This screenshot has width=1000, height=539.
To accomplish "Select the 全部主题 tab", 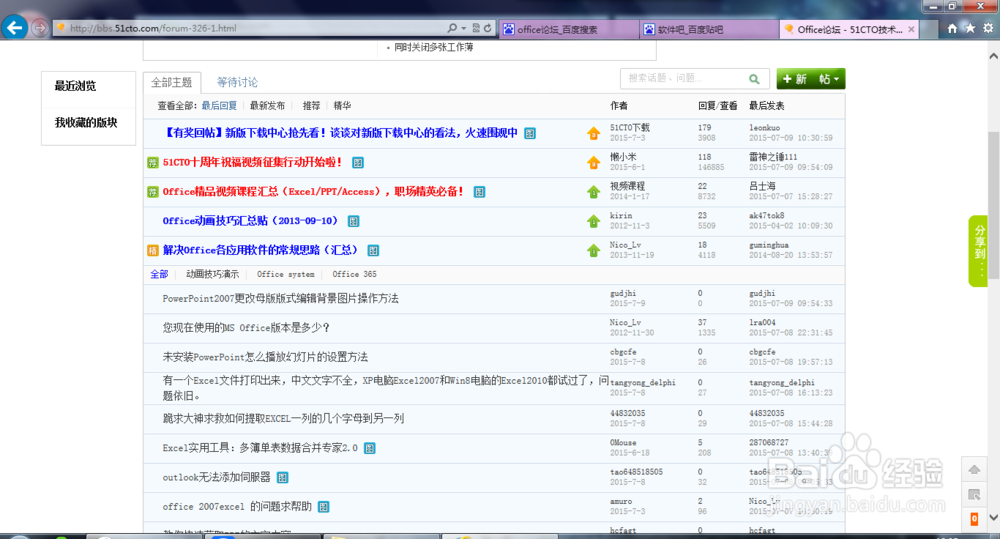I will point(172,82).
